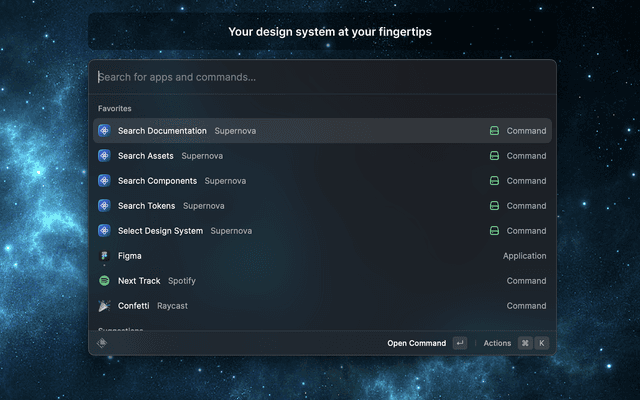This screenshot has height=400, width=640.
Task: Click the Enter key hint icon
Action: [x=460, y=343]
